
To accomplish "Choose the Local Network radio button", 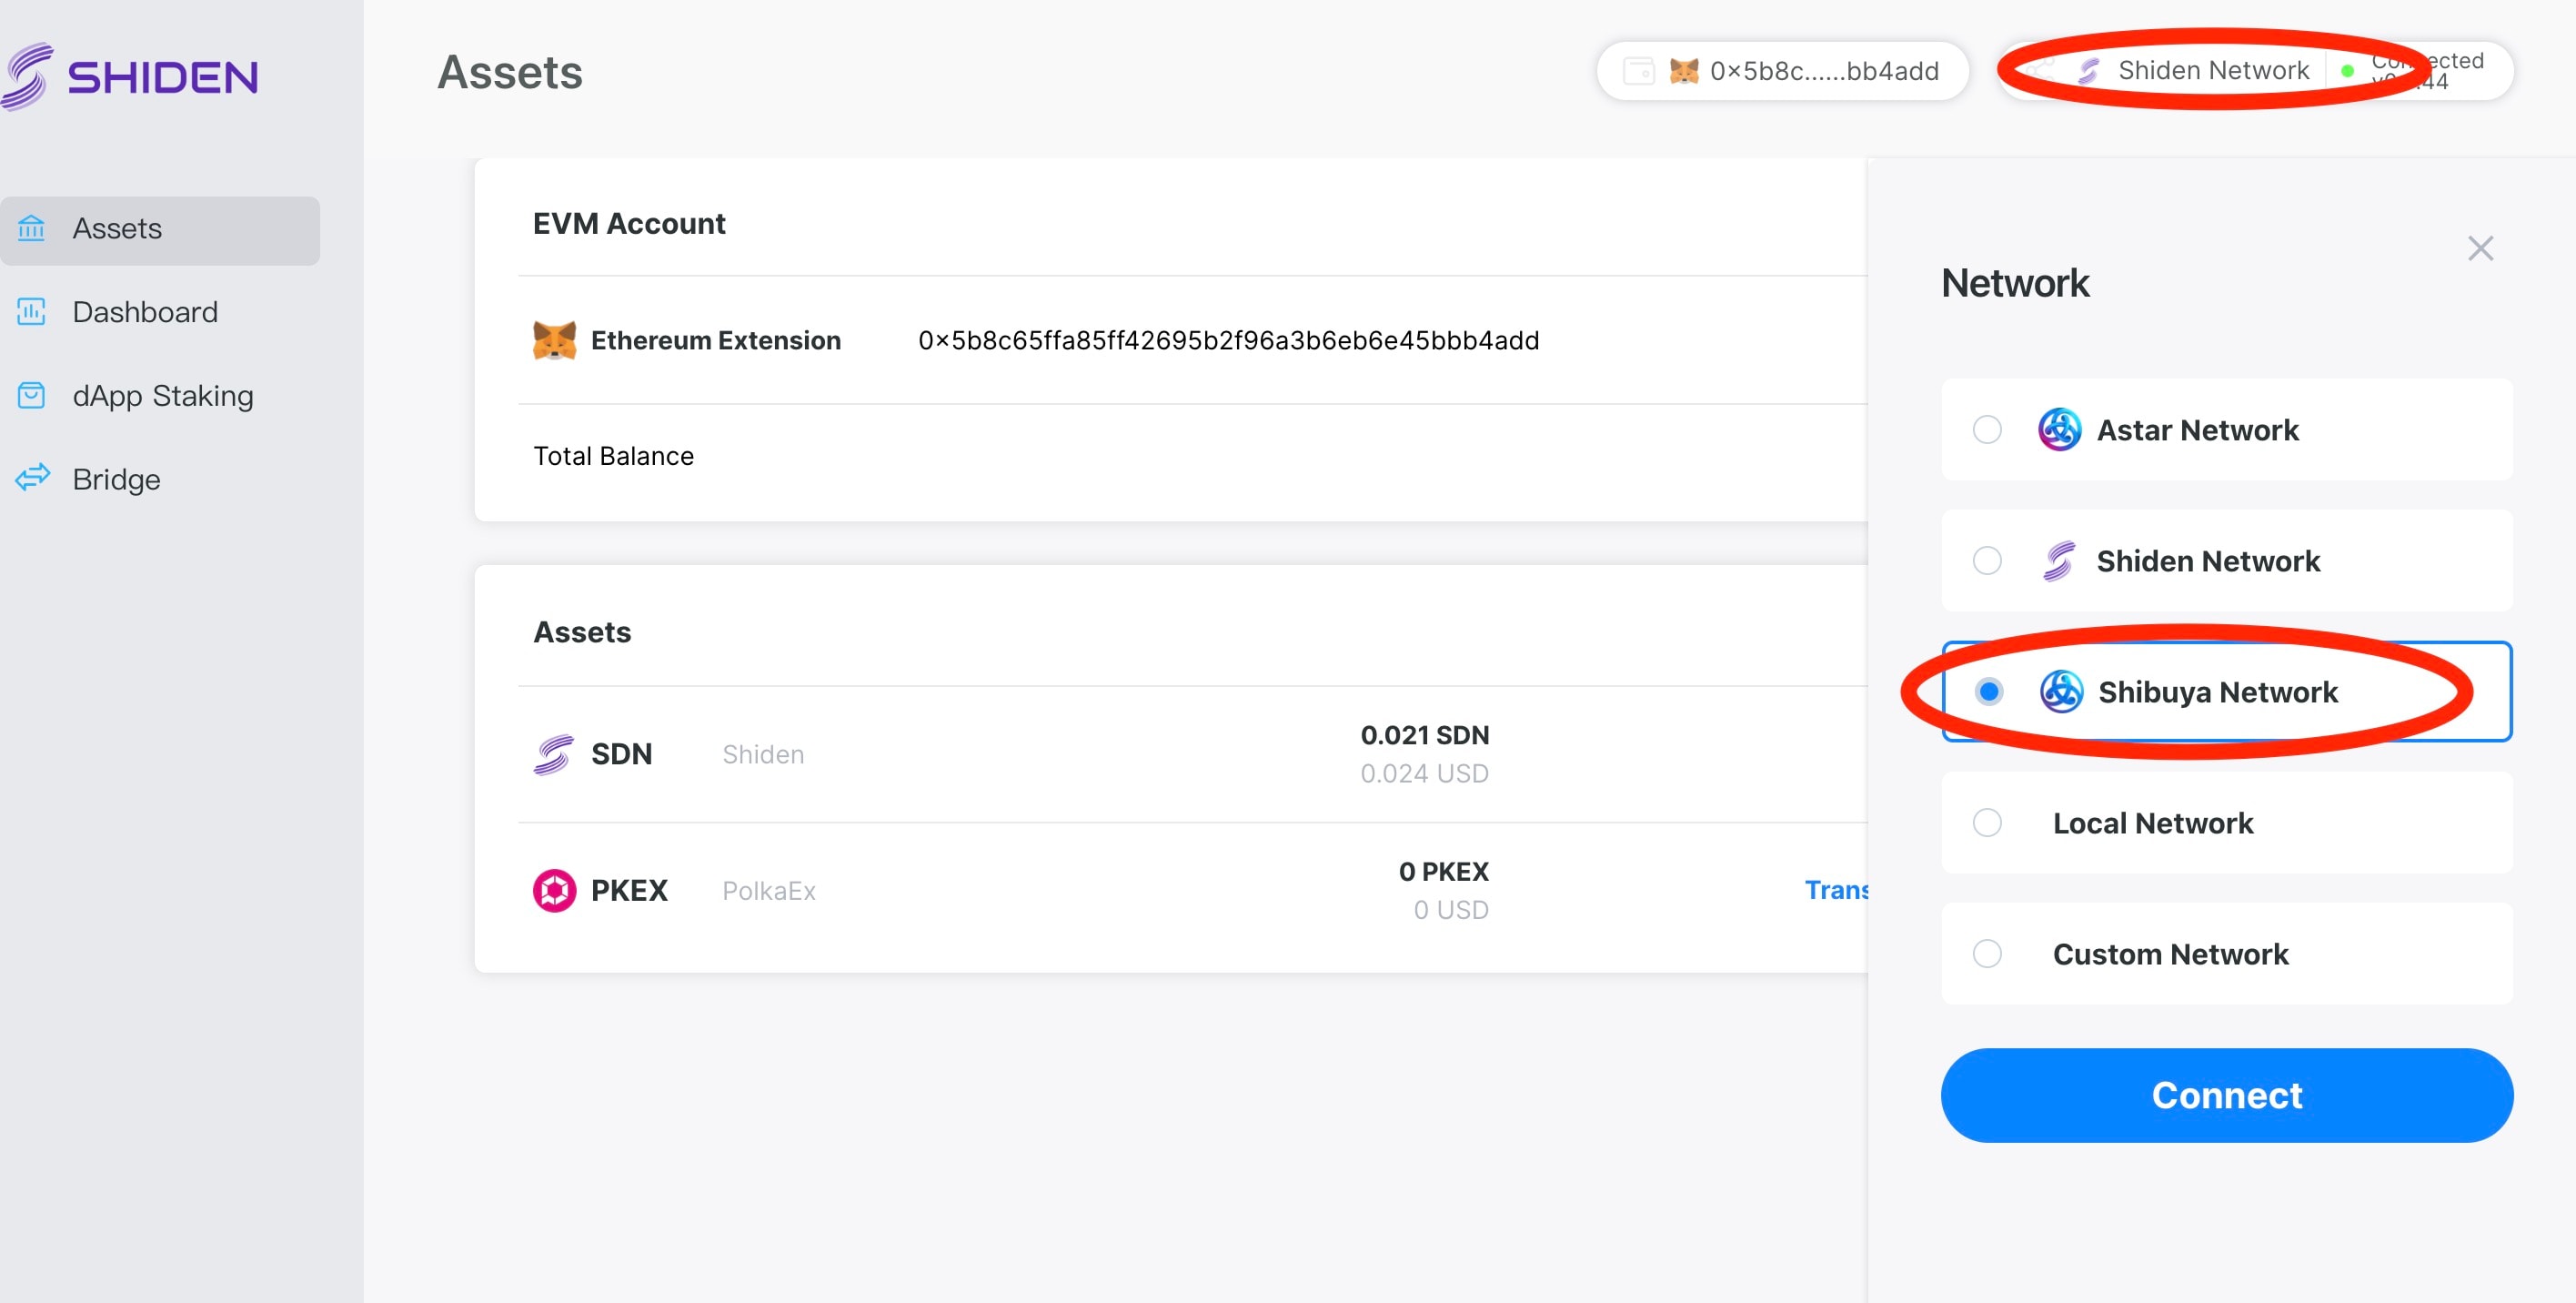I will point(1986,823).
